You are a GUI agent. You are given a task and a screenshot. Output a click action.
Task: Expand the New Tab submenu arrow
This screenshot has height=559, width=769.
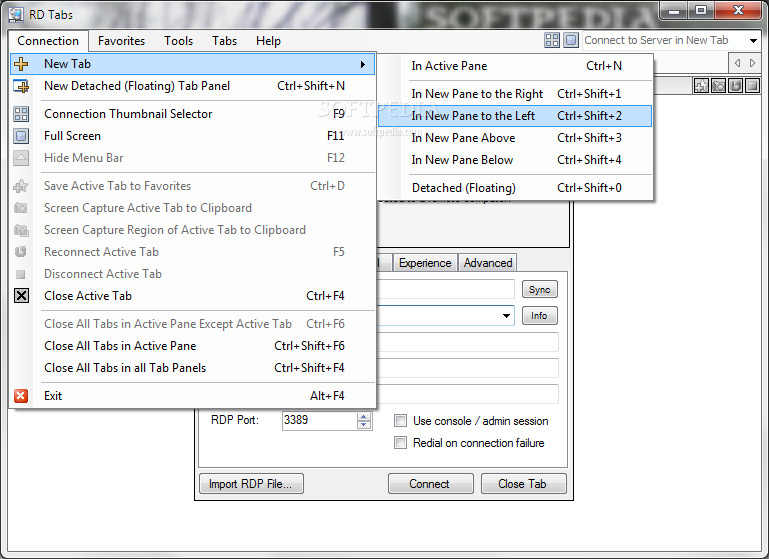(x=363, y=64)
